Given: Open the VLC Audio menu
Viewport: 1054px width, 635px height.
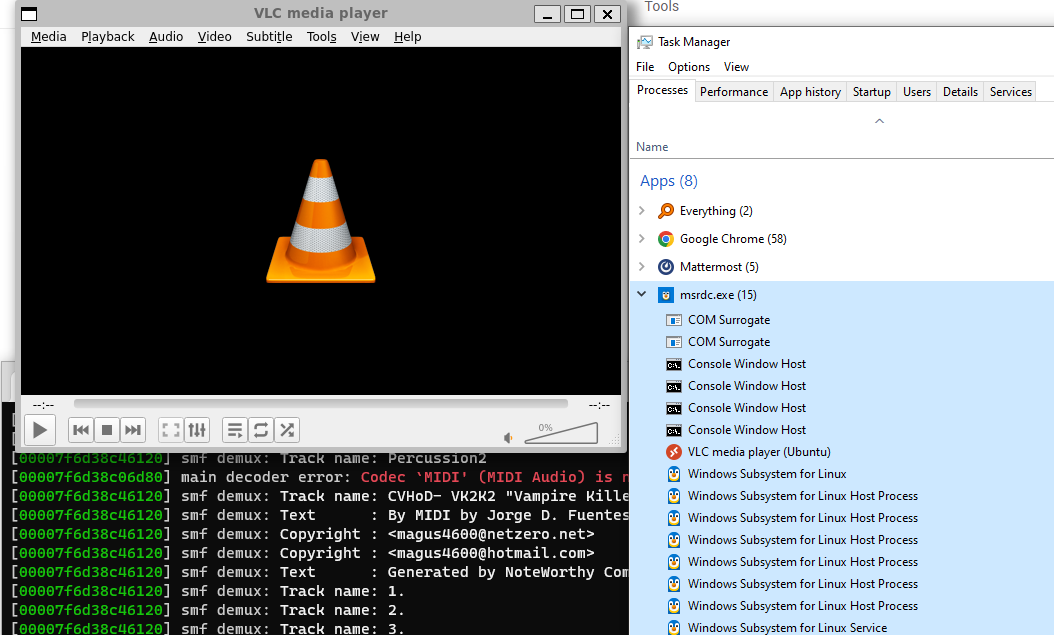Looking at the screenshot, I should tap(166, 37).
